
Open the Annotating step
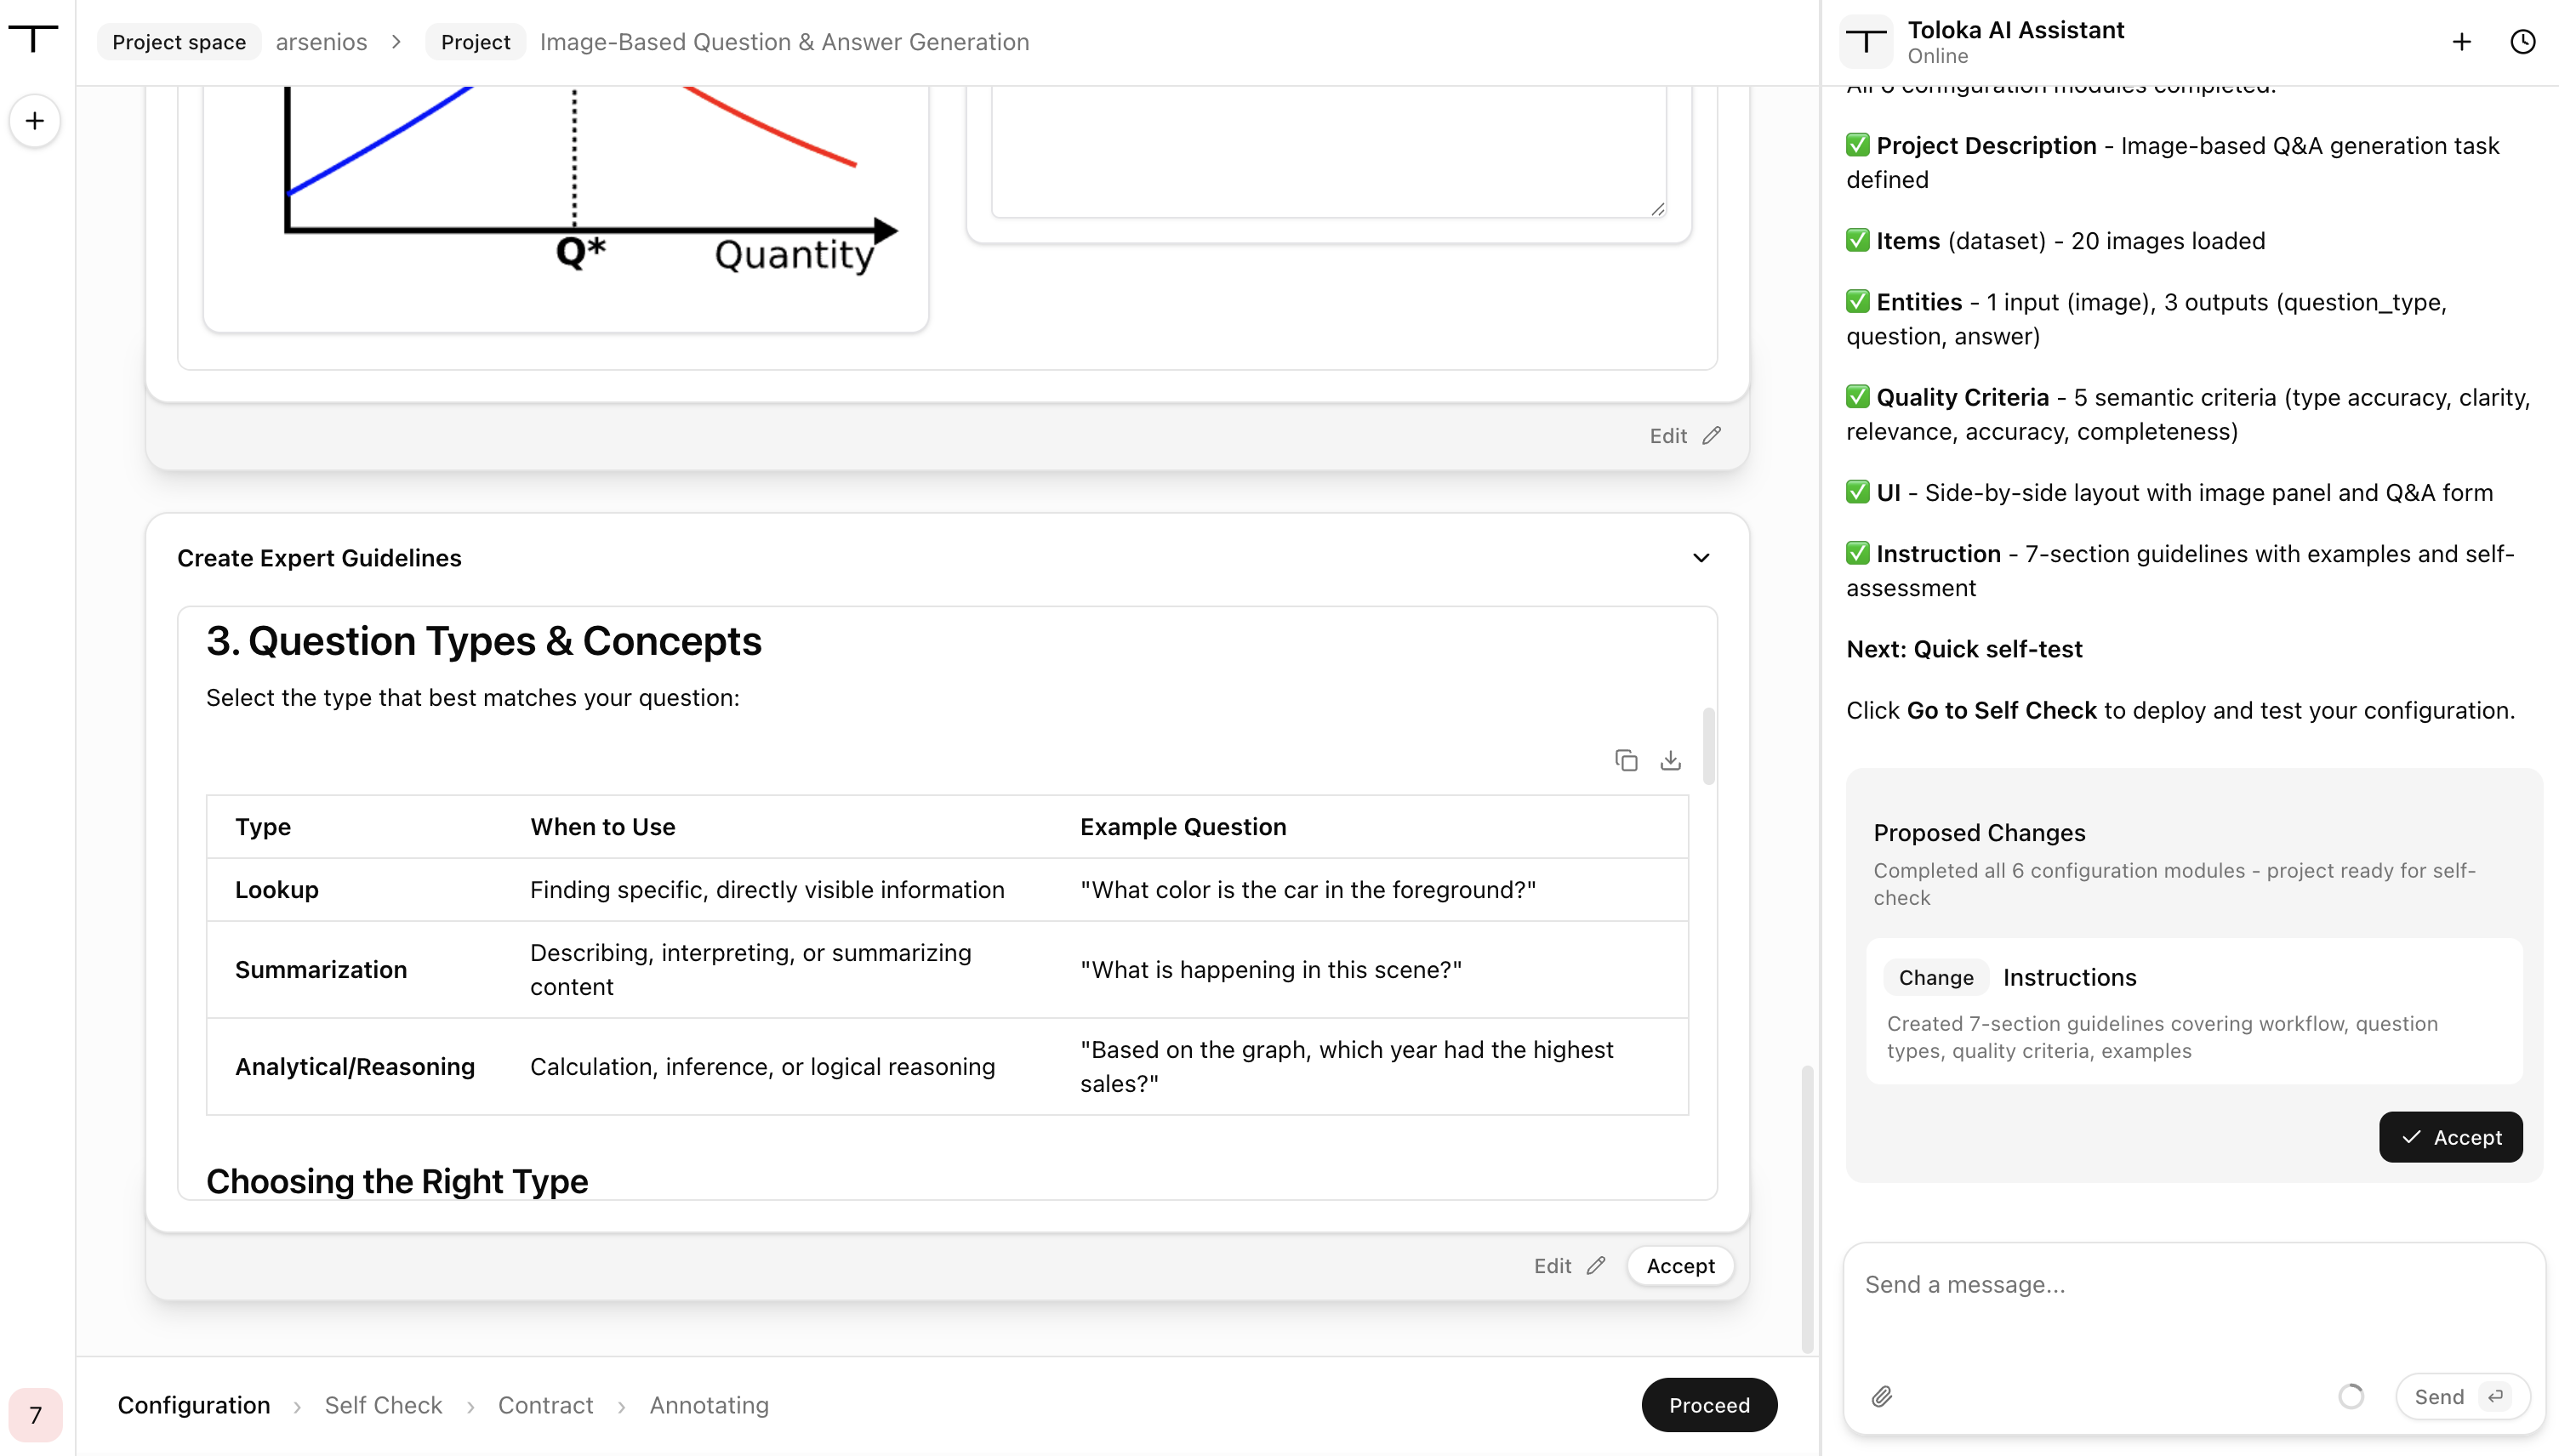[x=709, y=1405]
